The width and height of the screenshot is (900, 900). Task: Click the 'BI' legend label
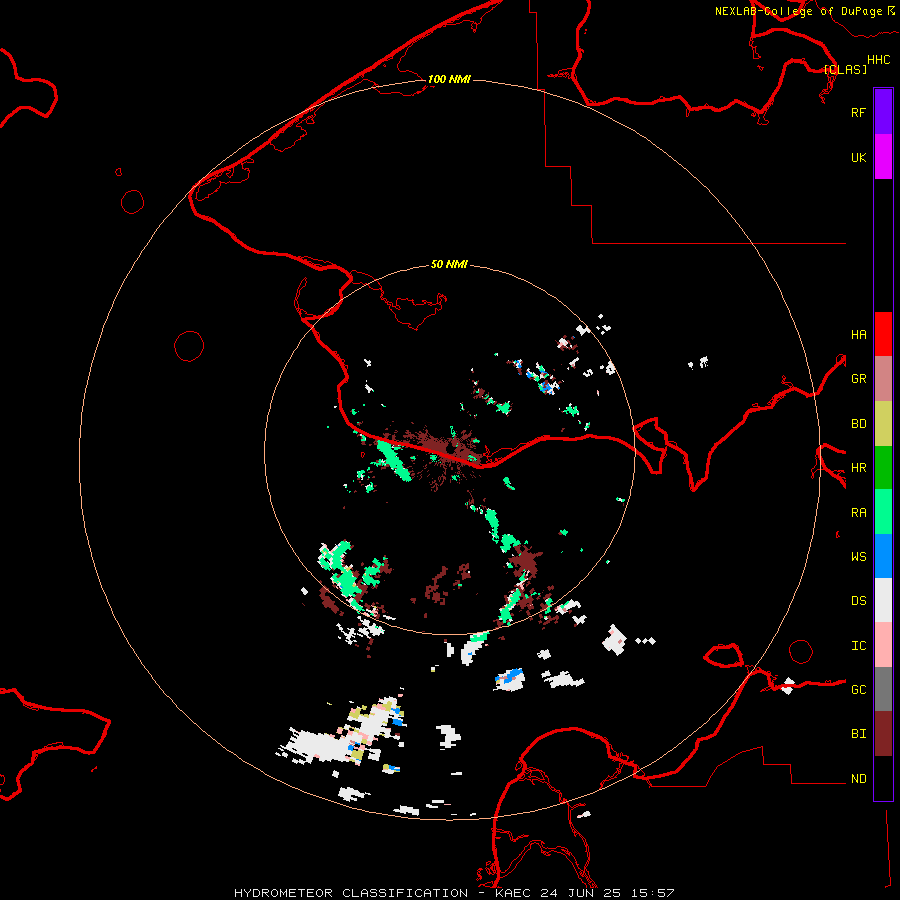(858, 734)
